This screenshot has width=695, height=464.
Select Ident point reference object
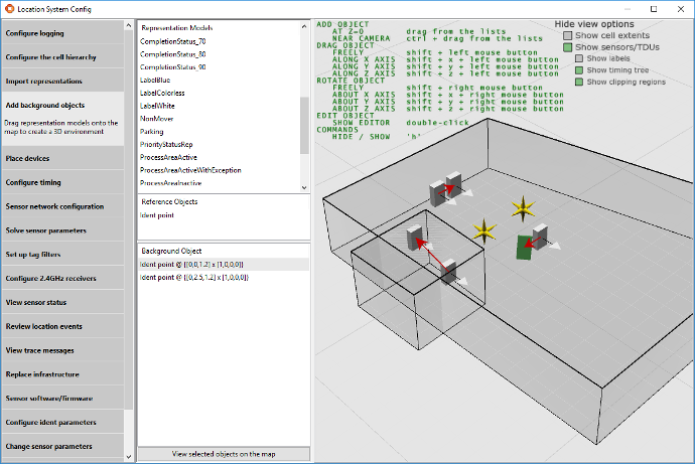click(x=157, y=215)
